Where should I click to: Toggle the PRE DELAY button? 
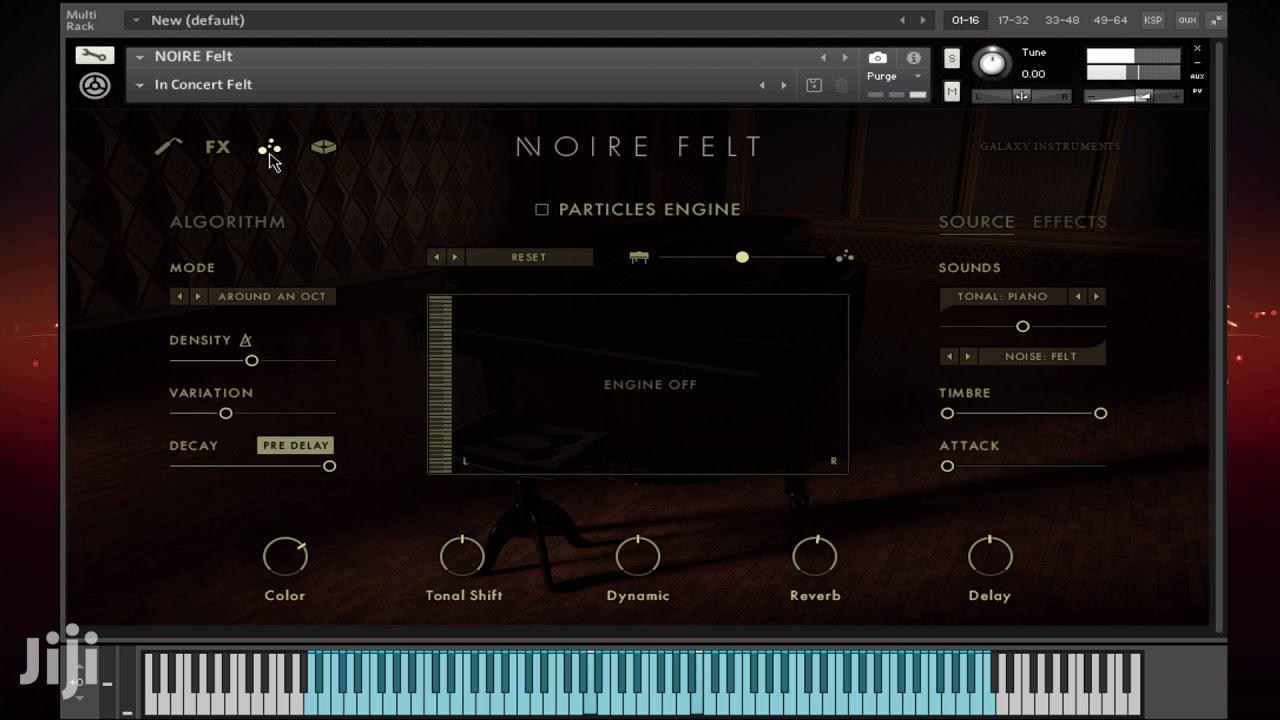point(295,445)
